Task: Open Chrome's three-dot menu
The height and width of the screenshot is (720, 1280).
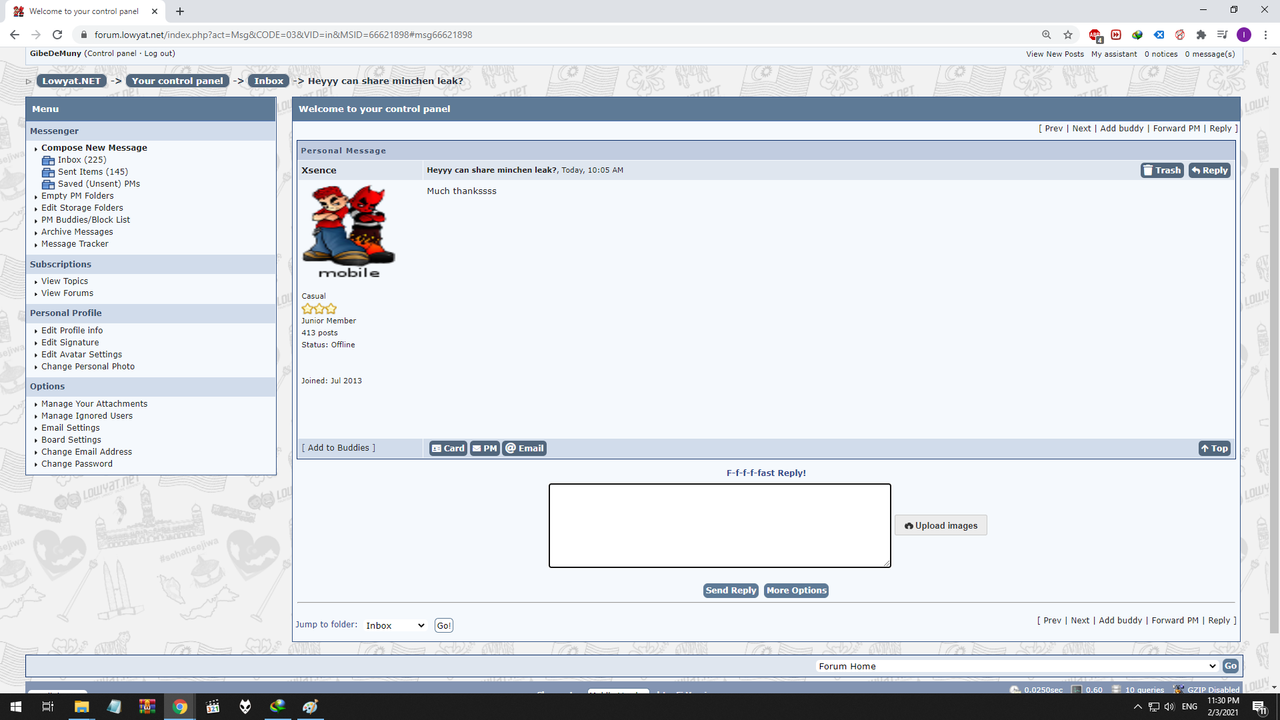Action: coord(1266,34)
